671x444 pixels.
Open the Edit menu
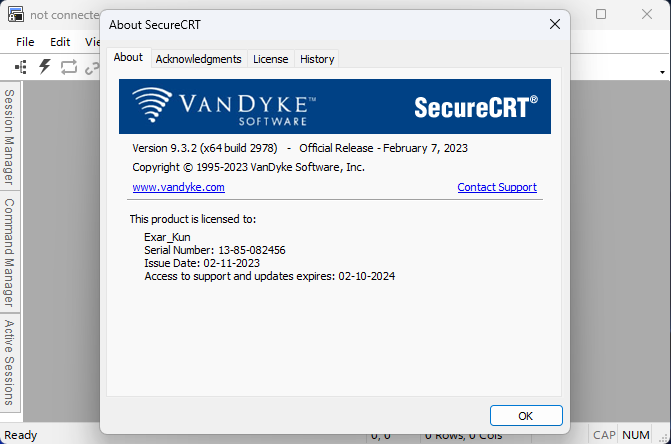tap(60, 42)
